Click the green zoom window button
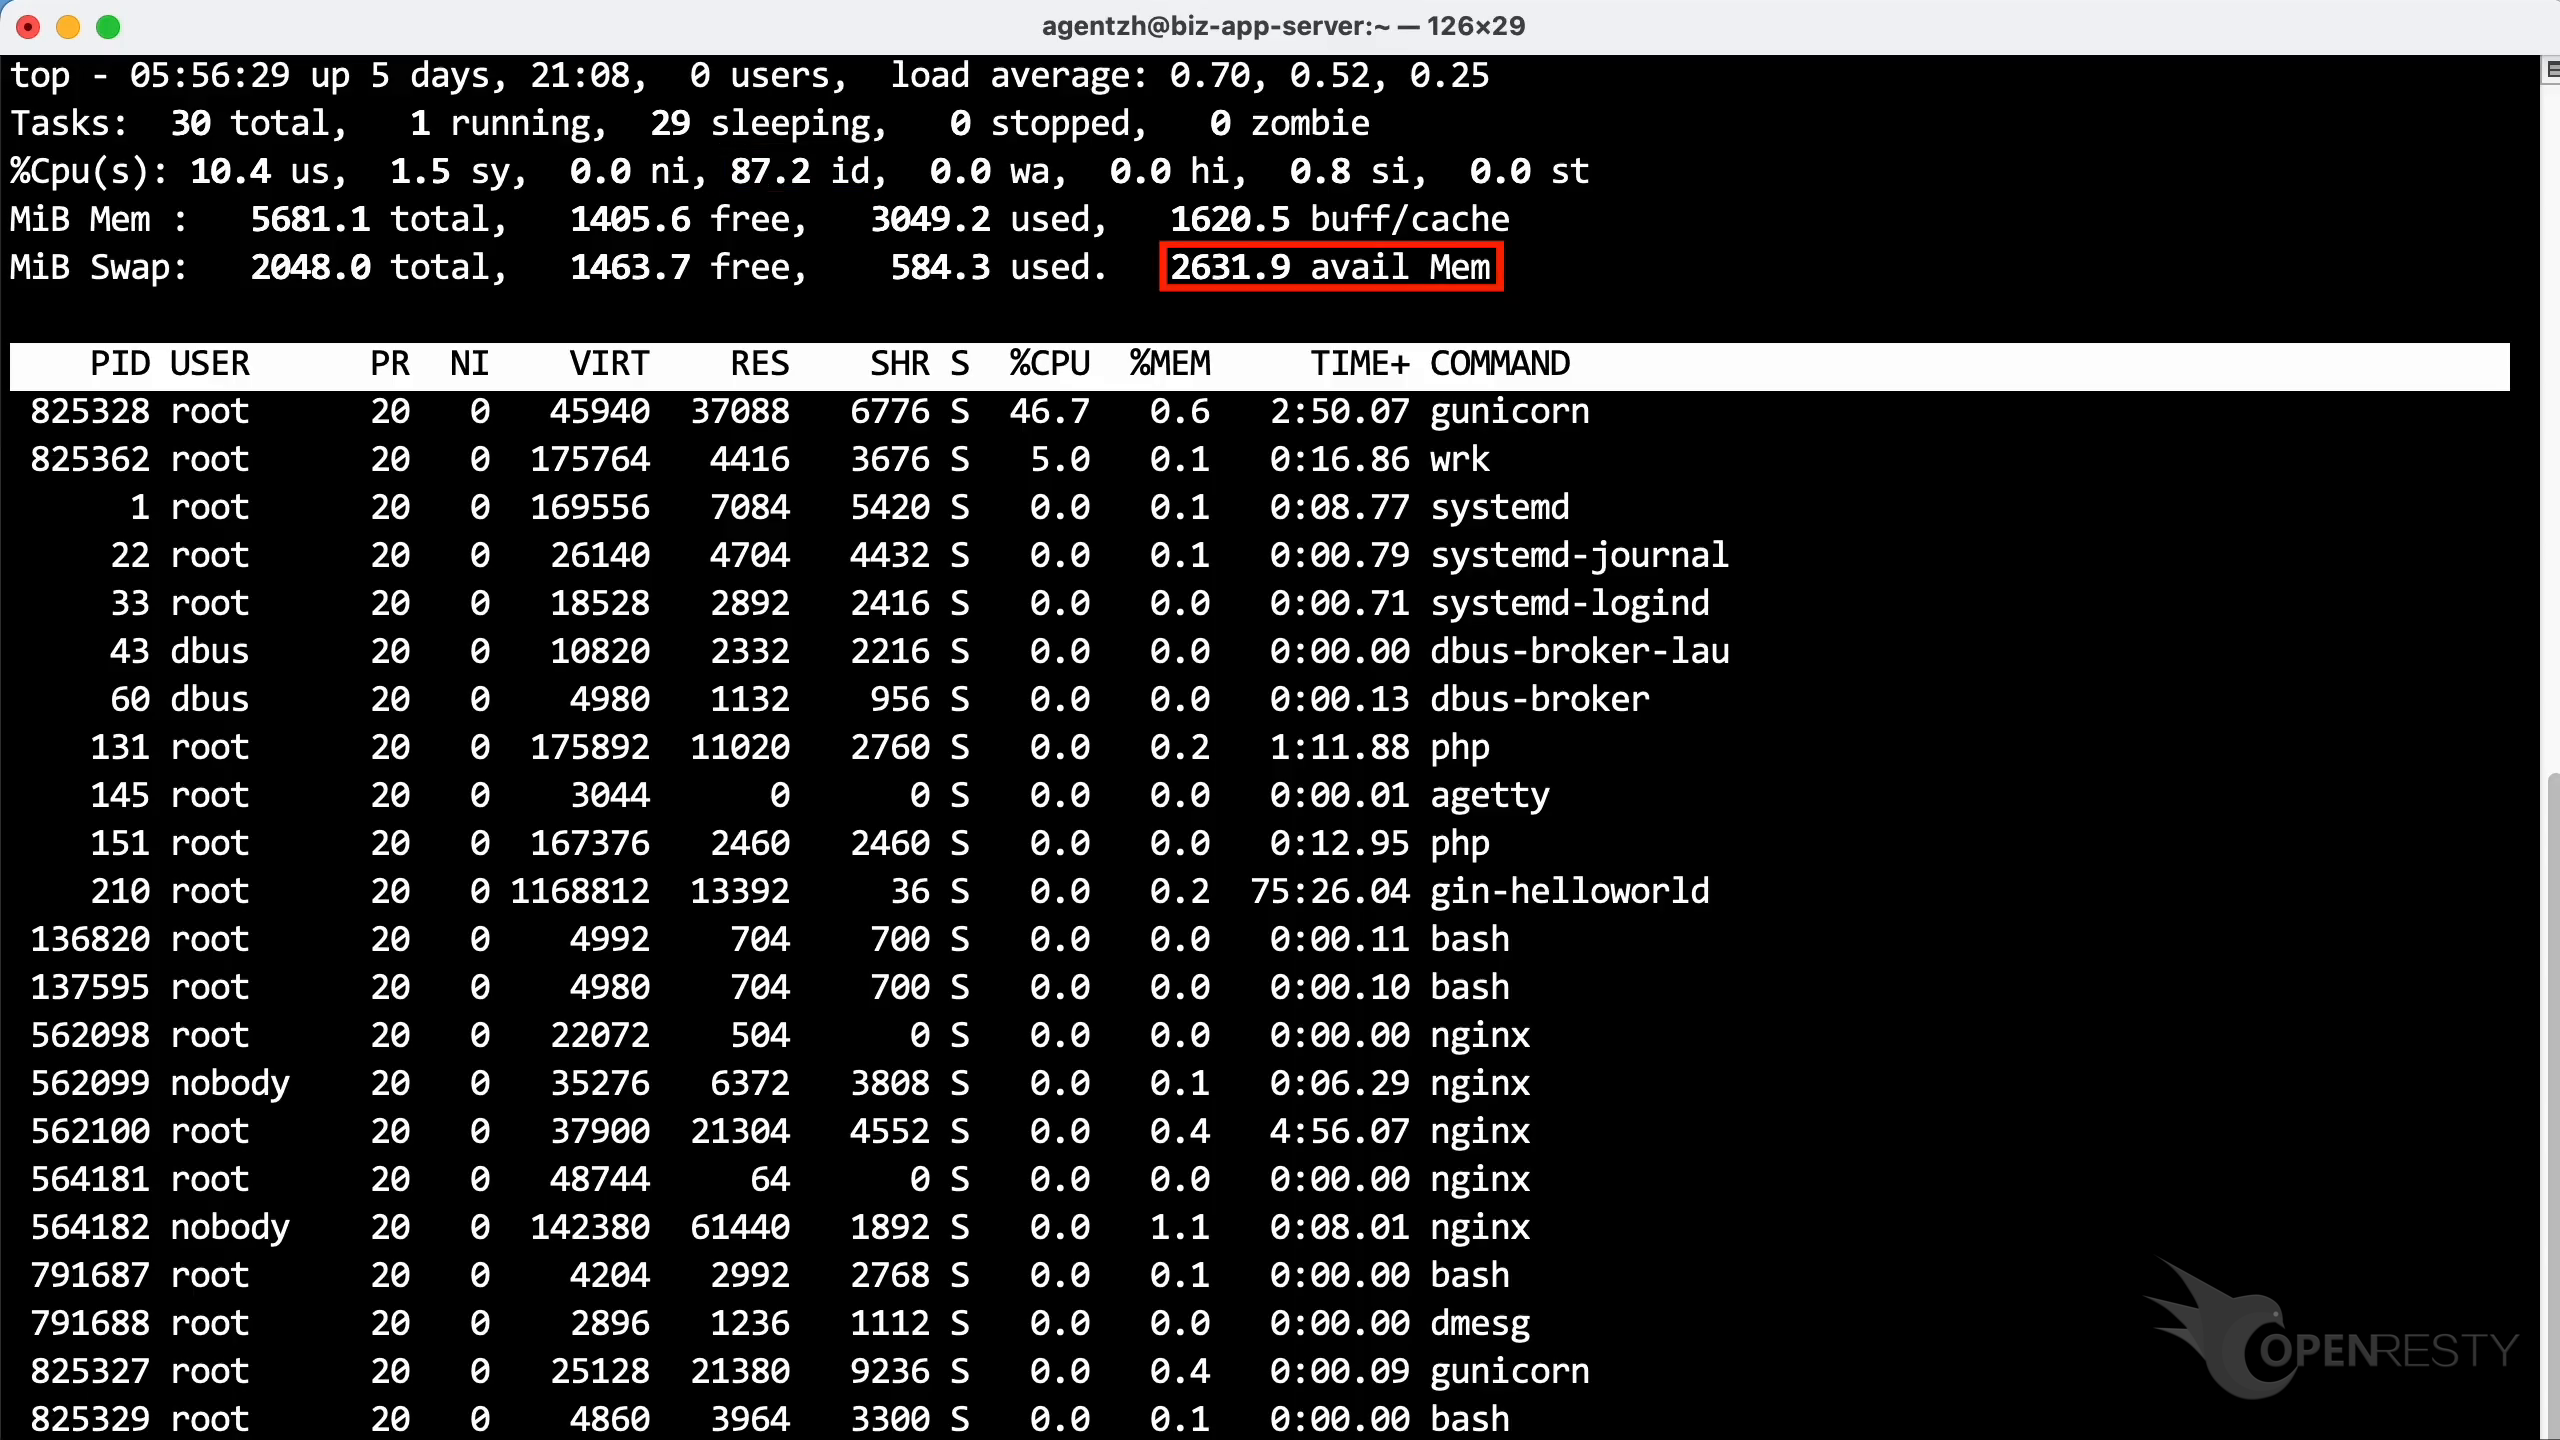This screenshot has width=2560, height=1440. tap(108, 27)
